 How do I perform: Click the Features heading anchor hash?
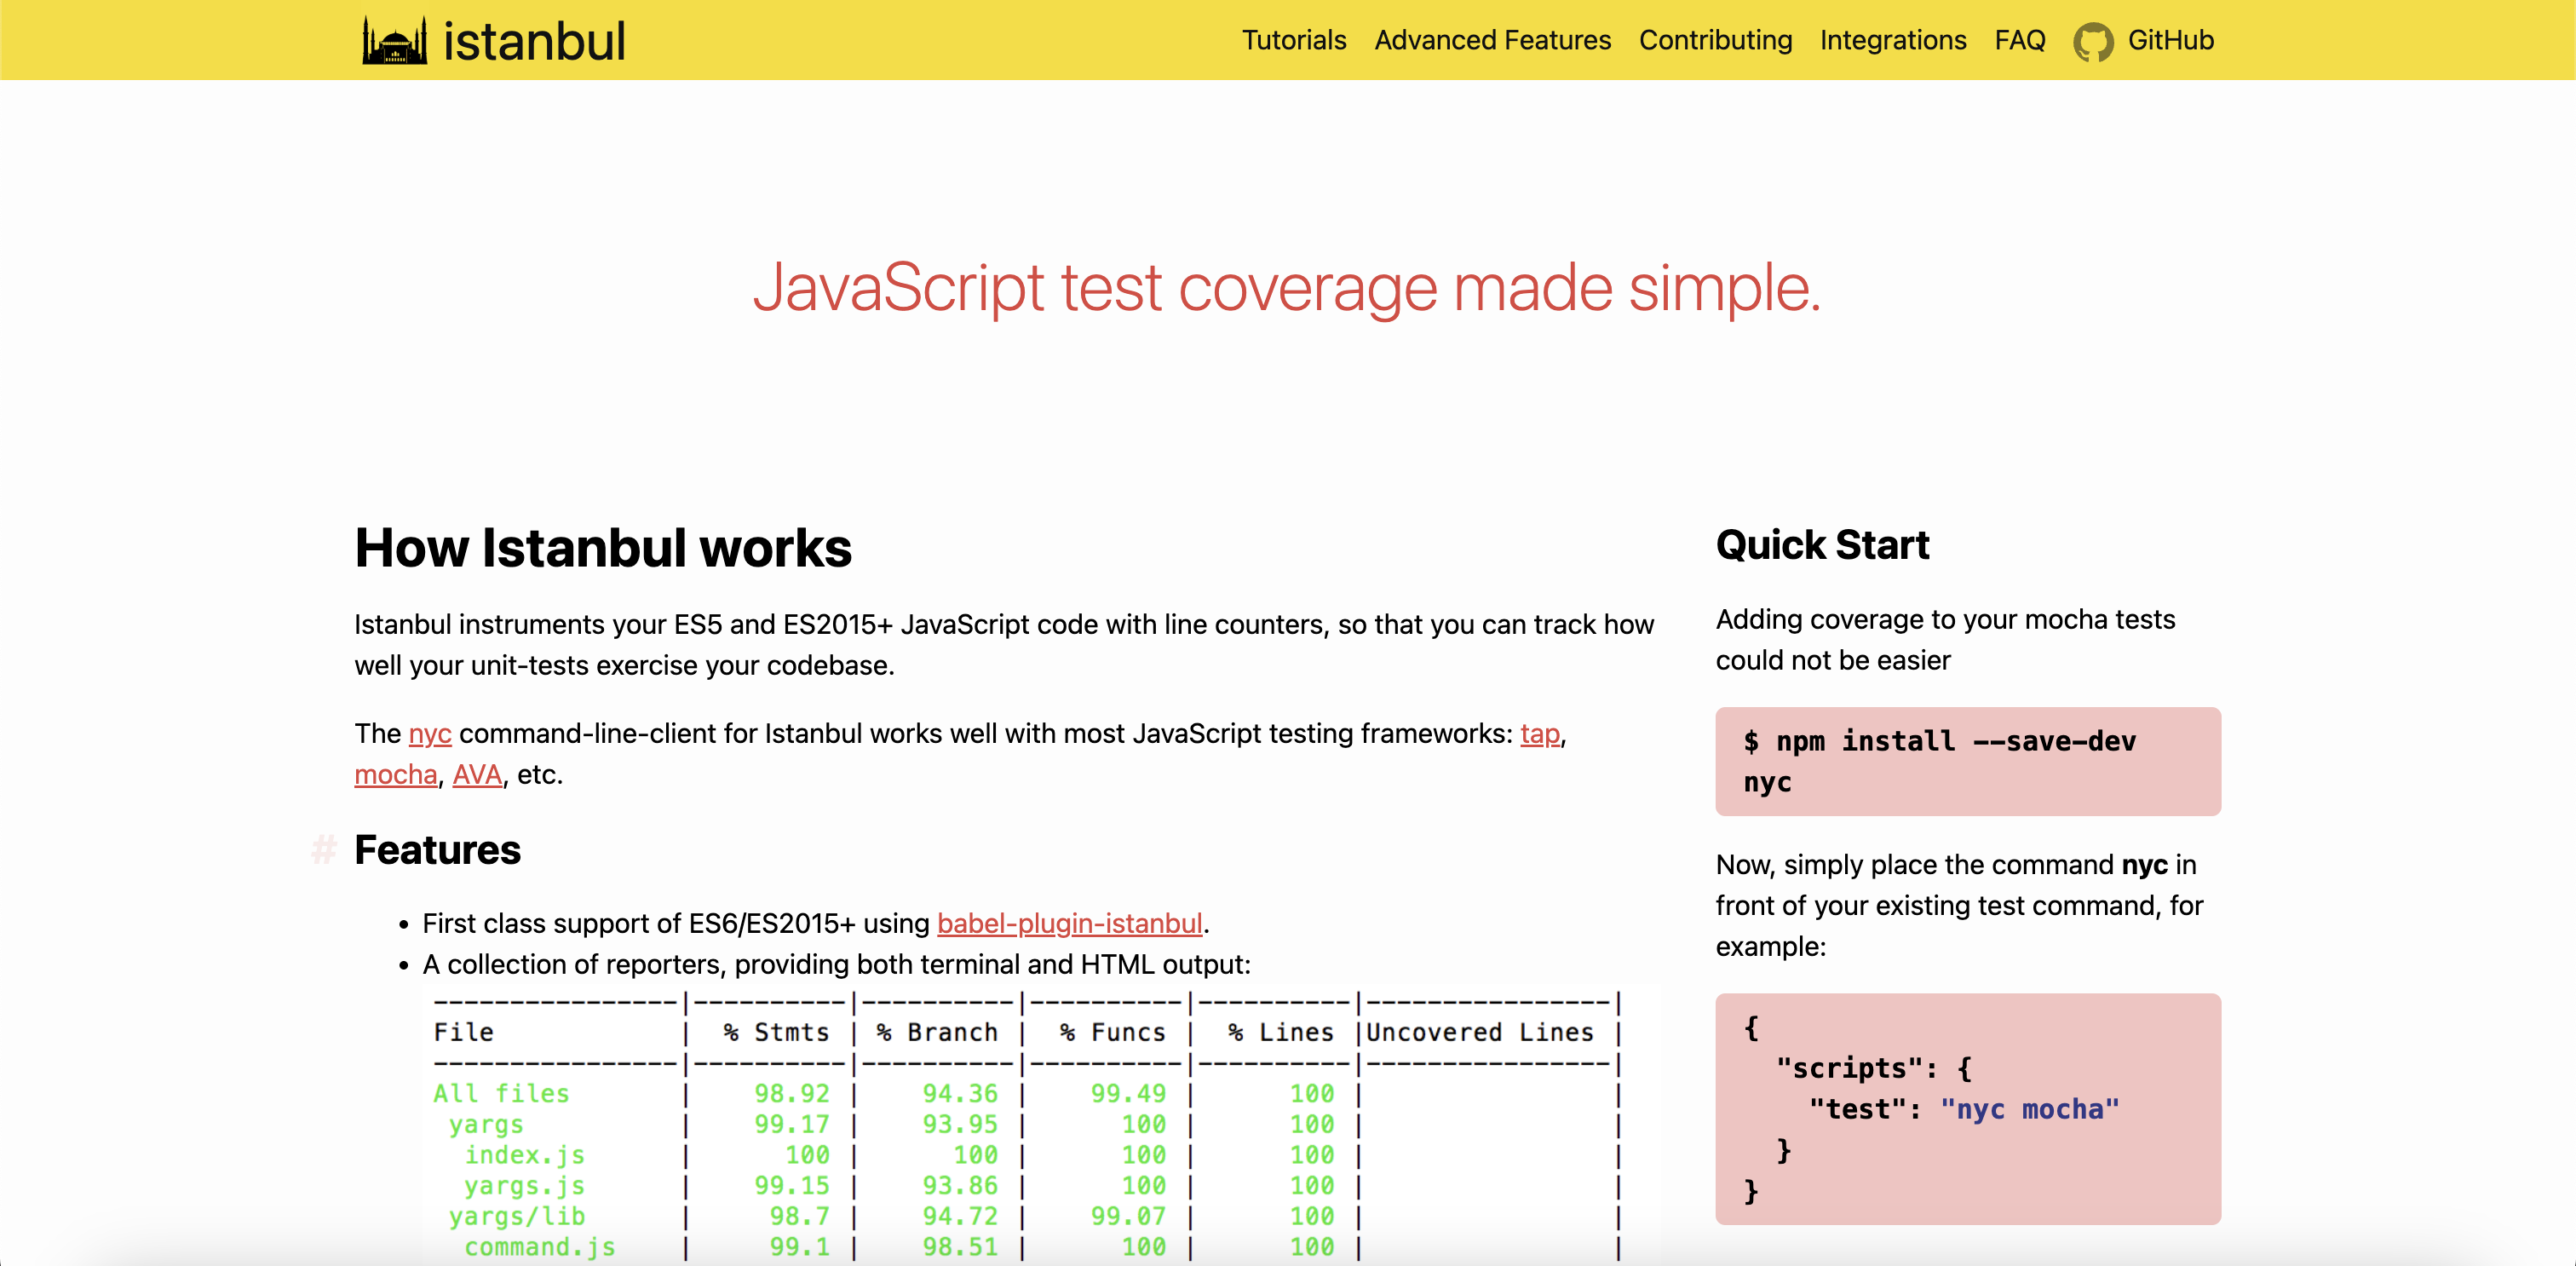tap(324, 850)
